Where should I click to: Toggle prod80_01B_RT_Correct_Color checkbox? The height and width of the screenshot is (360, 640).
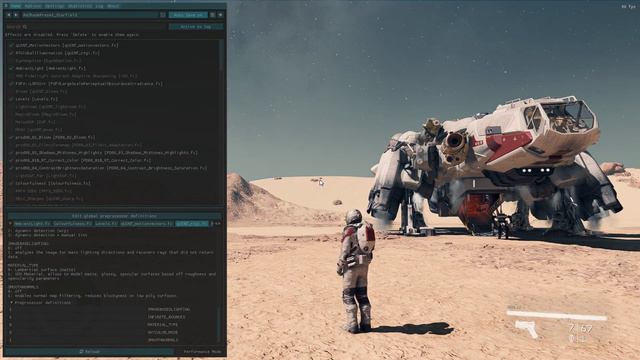point(11,160)
